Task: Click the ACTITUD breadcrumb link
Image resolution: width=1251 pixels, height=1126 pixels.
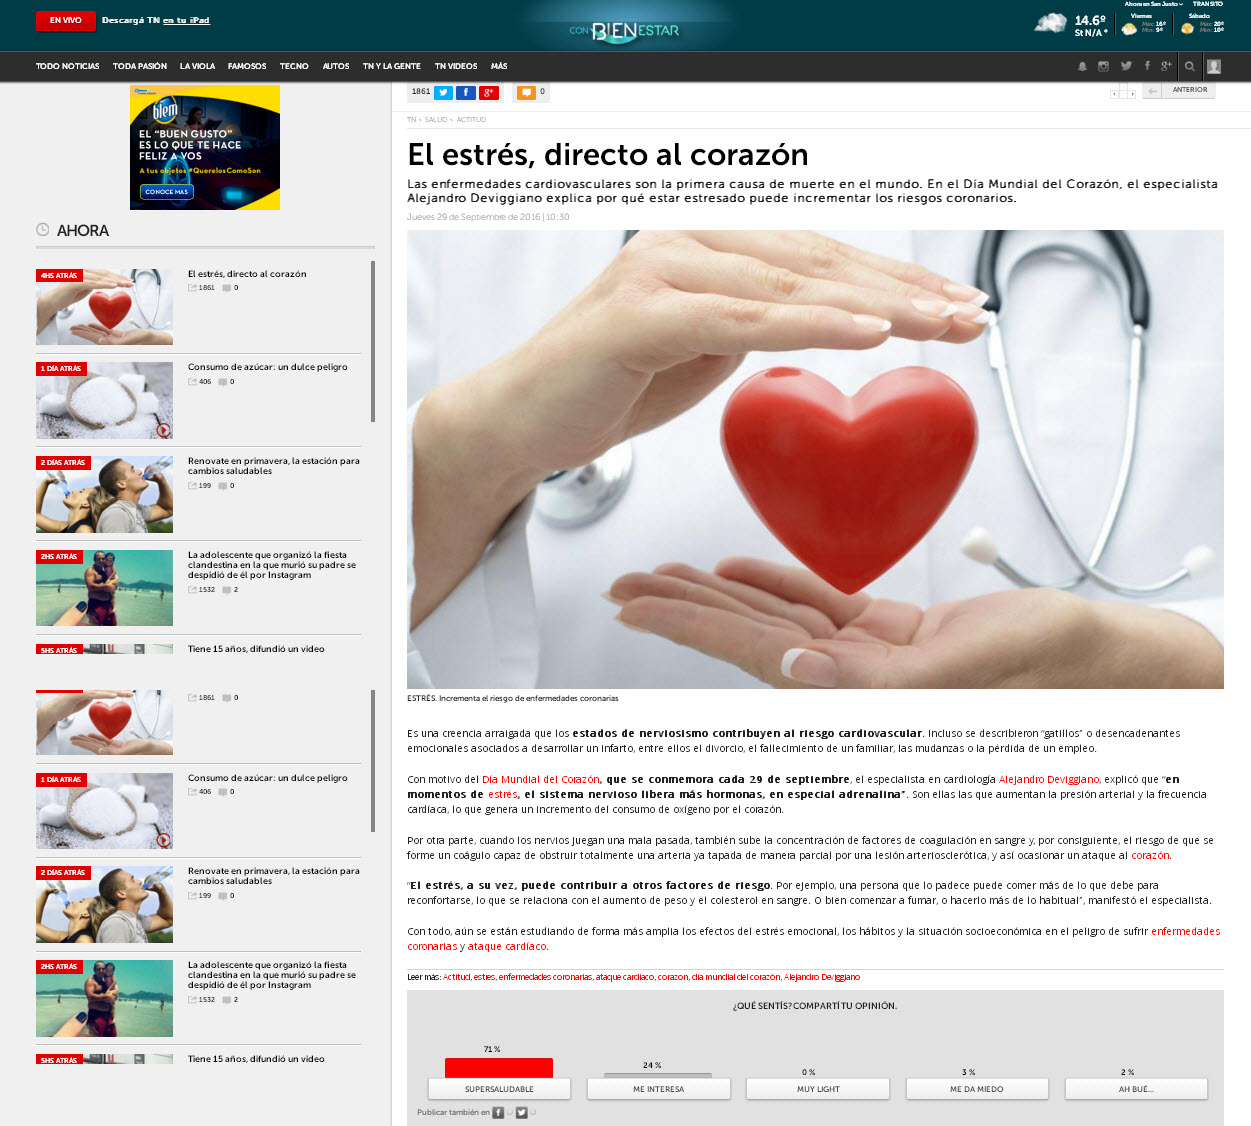Action: (x=471, y=120)
